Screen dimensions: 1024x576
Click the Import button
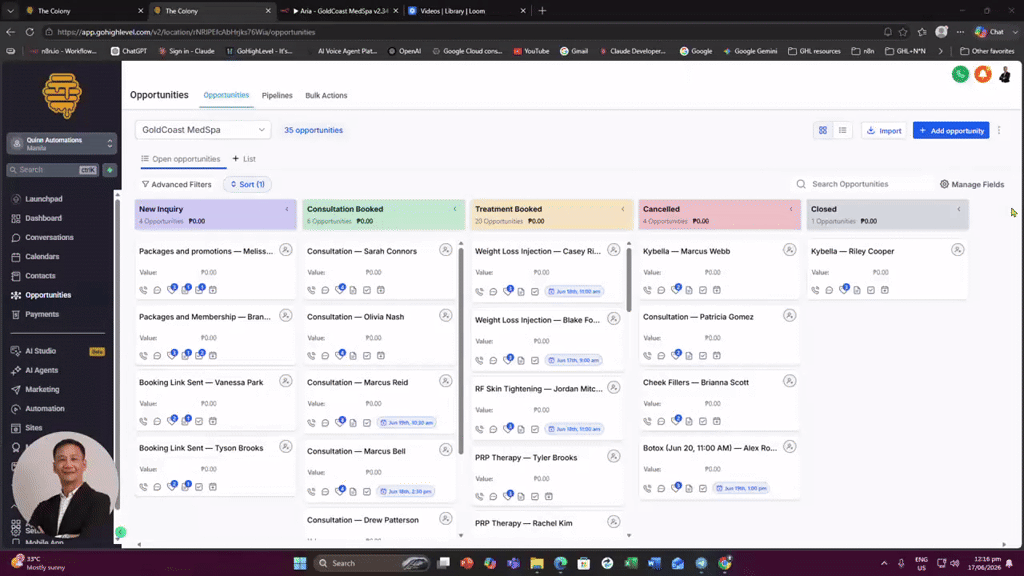884,131
